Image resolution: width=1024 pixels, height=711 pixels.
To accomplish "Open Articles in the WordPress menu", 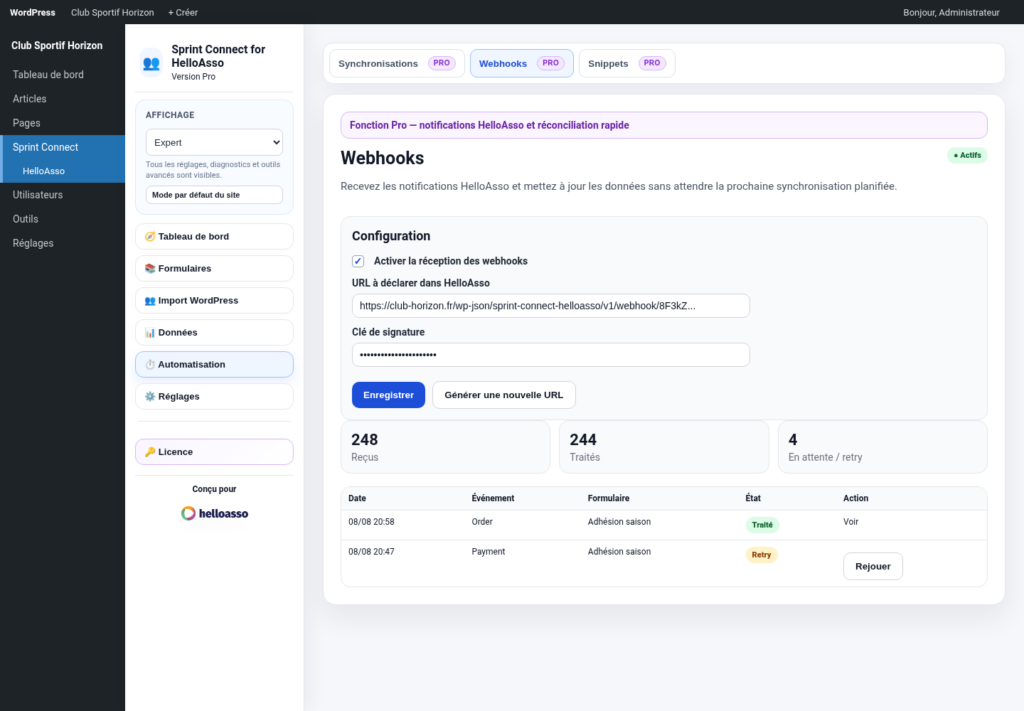I will click(x=62, y=99).
